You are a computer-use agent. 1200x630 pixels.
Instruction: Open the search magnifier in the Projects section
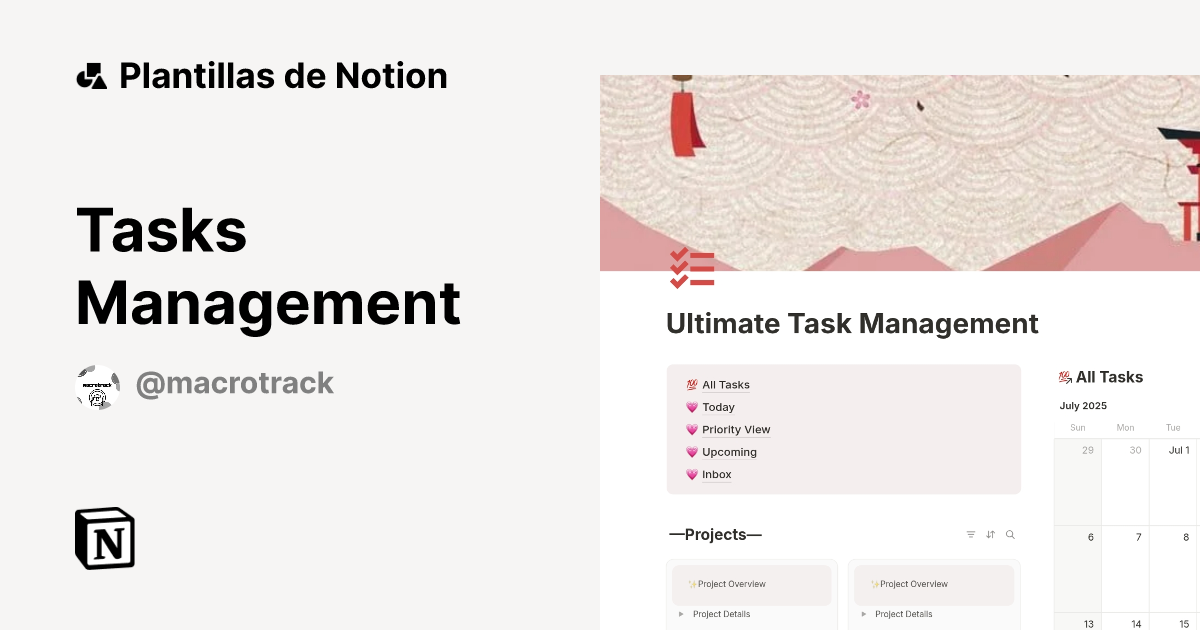point(1011,534)
